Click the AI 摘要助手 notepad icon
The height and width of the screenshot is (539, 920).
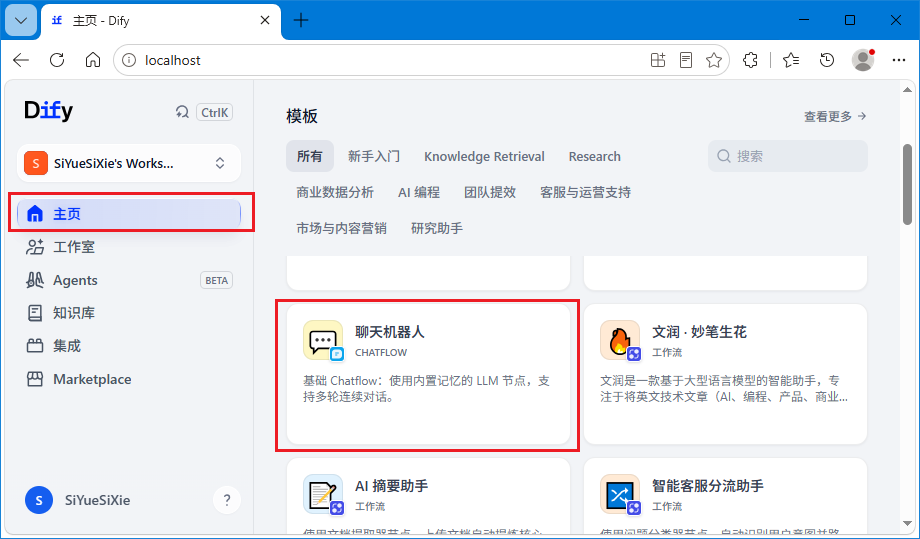(323, 494)
